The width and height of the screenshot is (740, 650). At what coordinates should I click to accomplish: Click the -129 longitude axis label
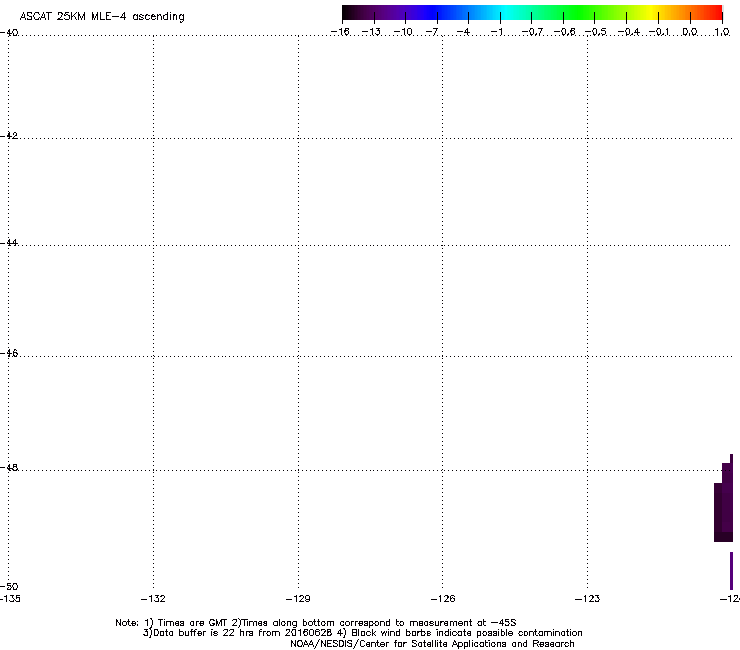(x=298, y=599)
